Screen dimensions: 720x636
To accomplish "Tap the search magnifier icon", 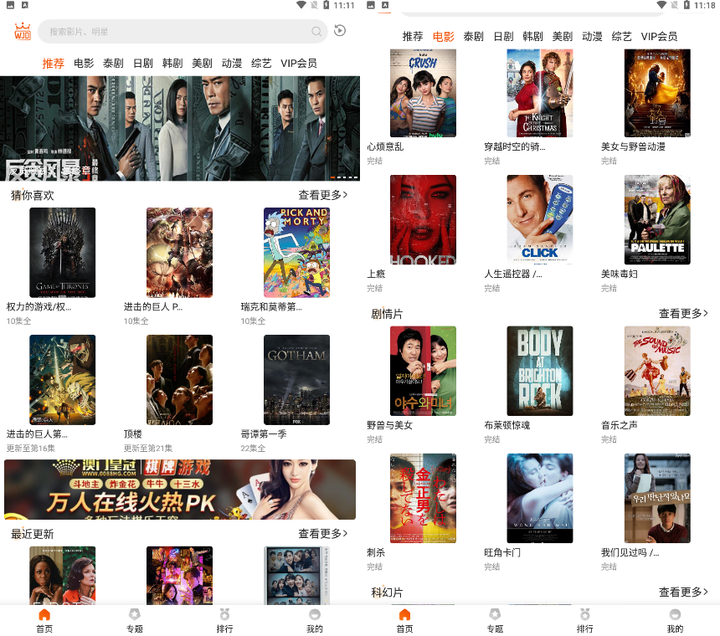I will 316,31.
